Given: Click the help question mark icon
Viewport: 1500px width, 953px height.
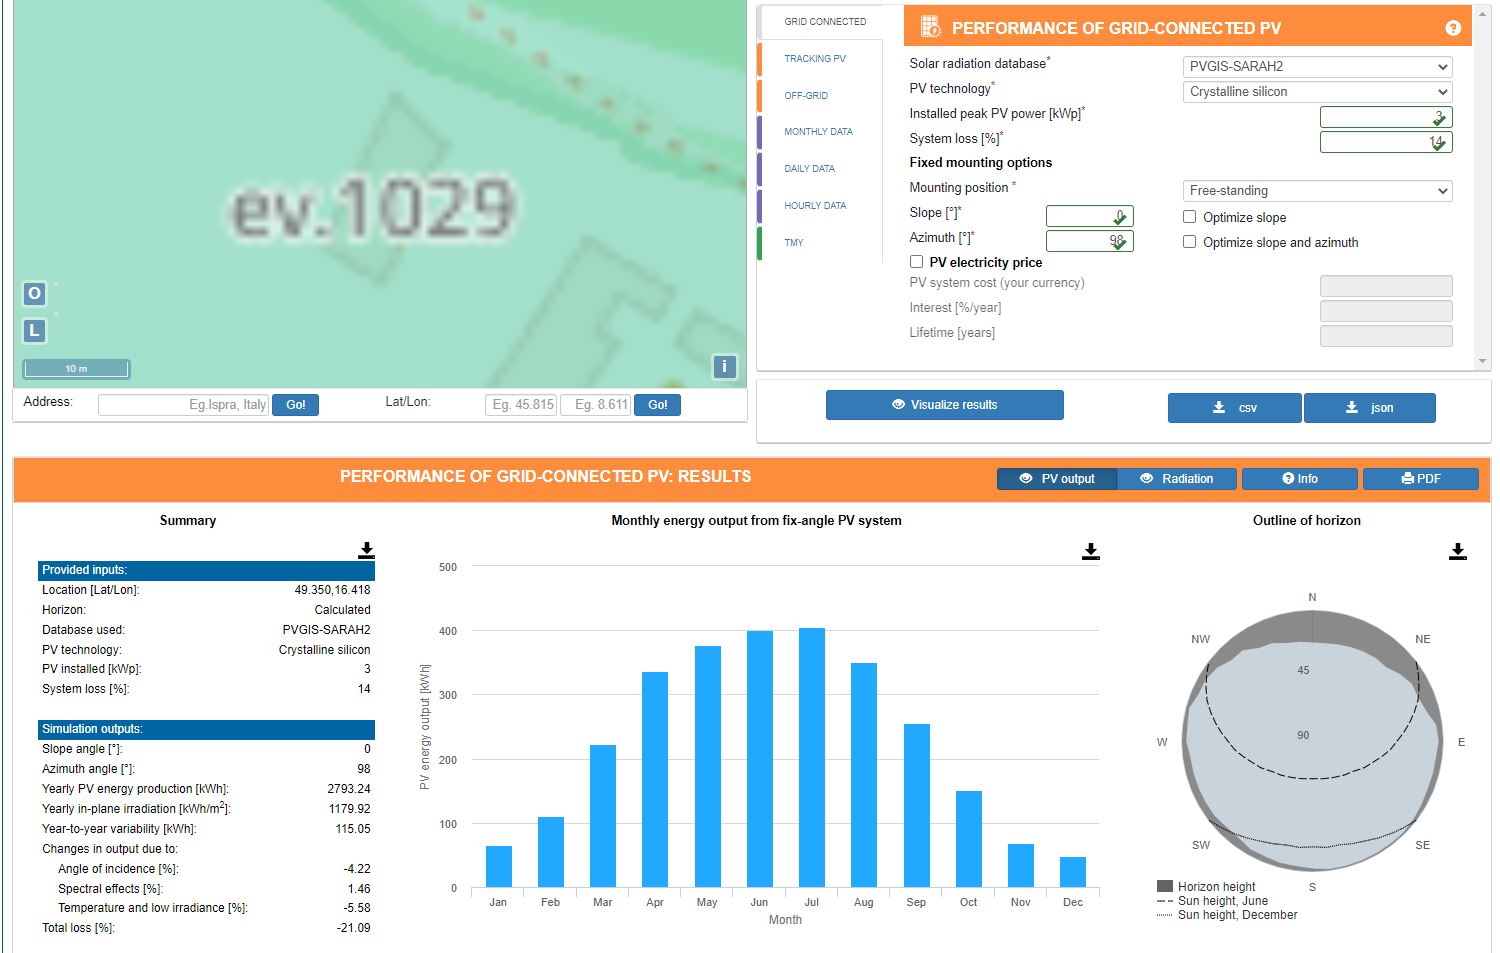Looking at the screenshot, I should tap(1453, 28).
